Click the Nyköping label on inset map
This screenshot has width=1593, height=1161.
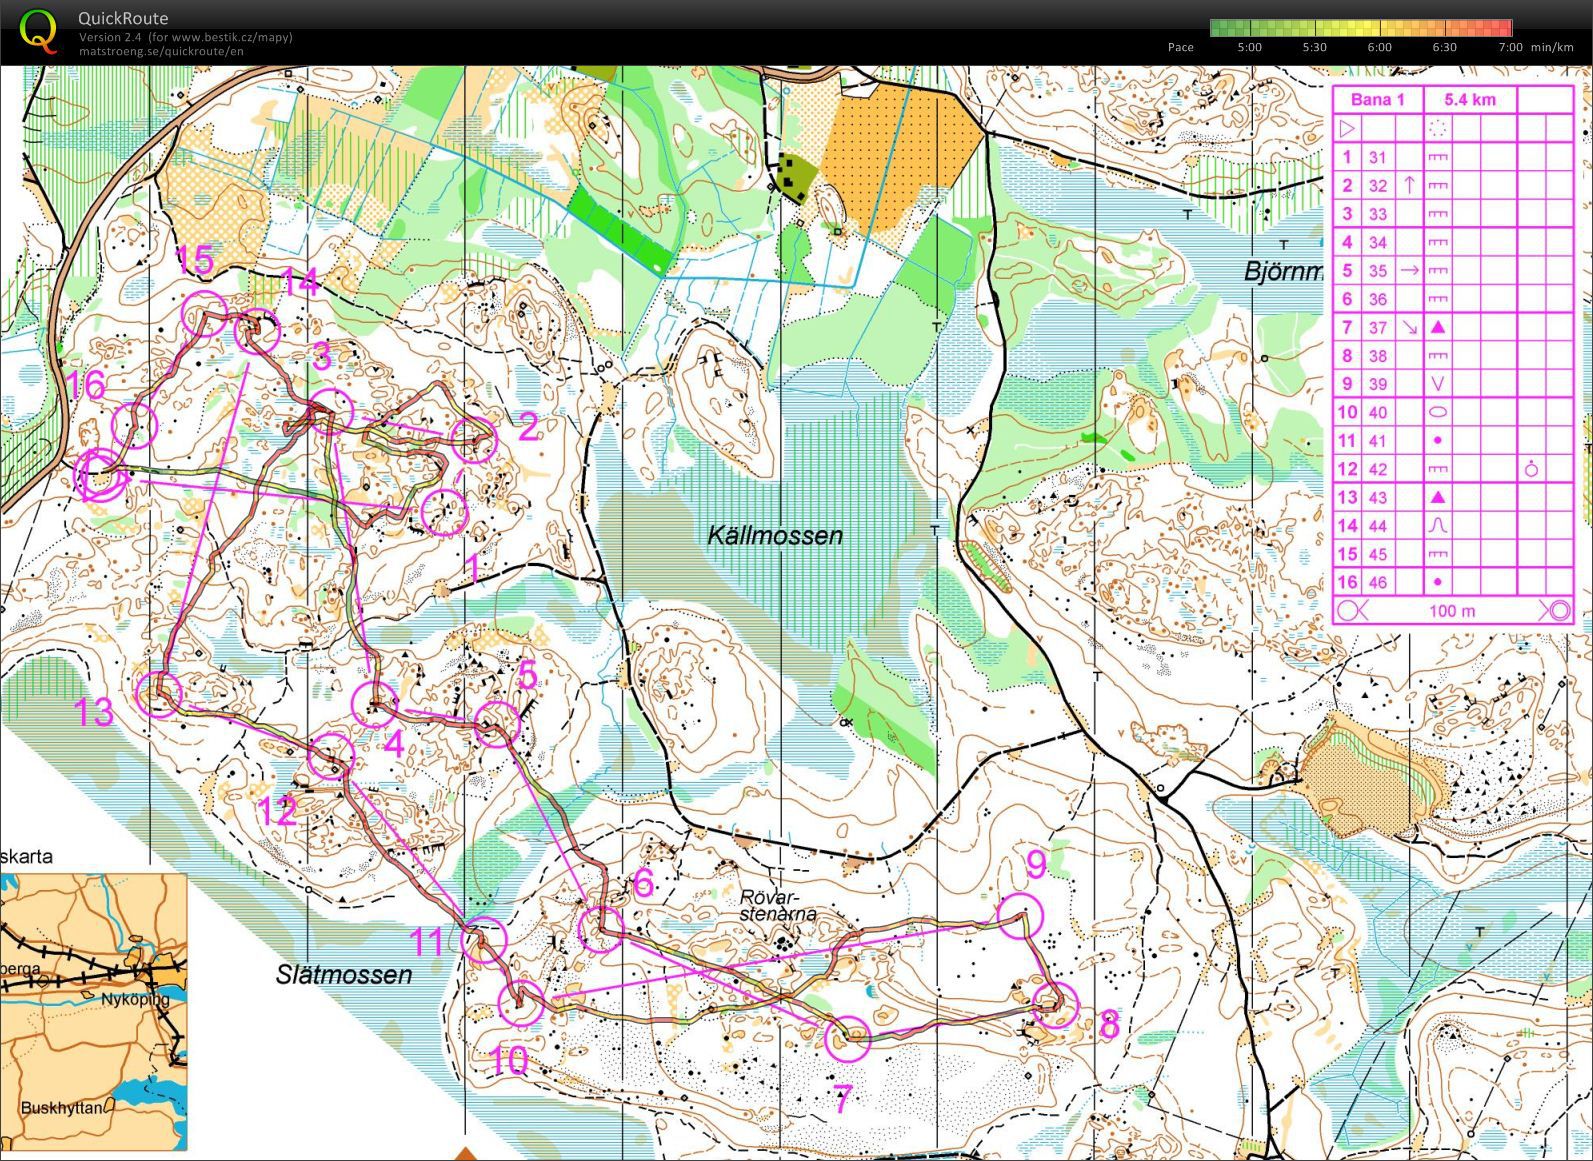click(135, 998)
